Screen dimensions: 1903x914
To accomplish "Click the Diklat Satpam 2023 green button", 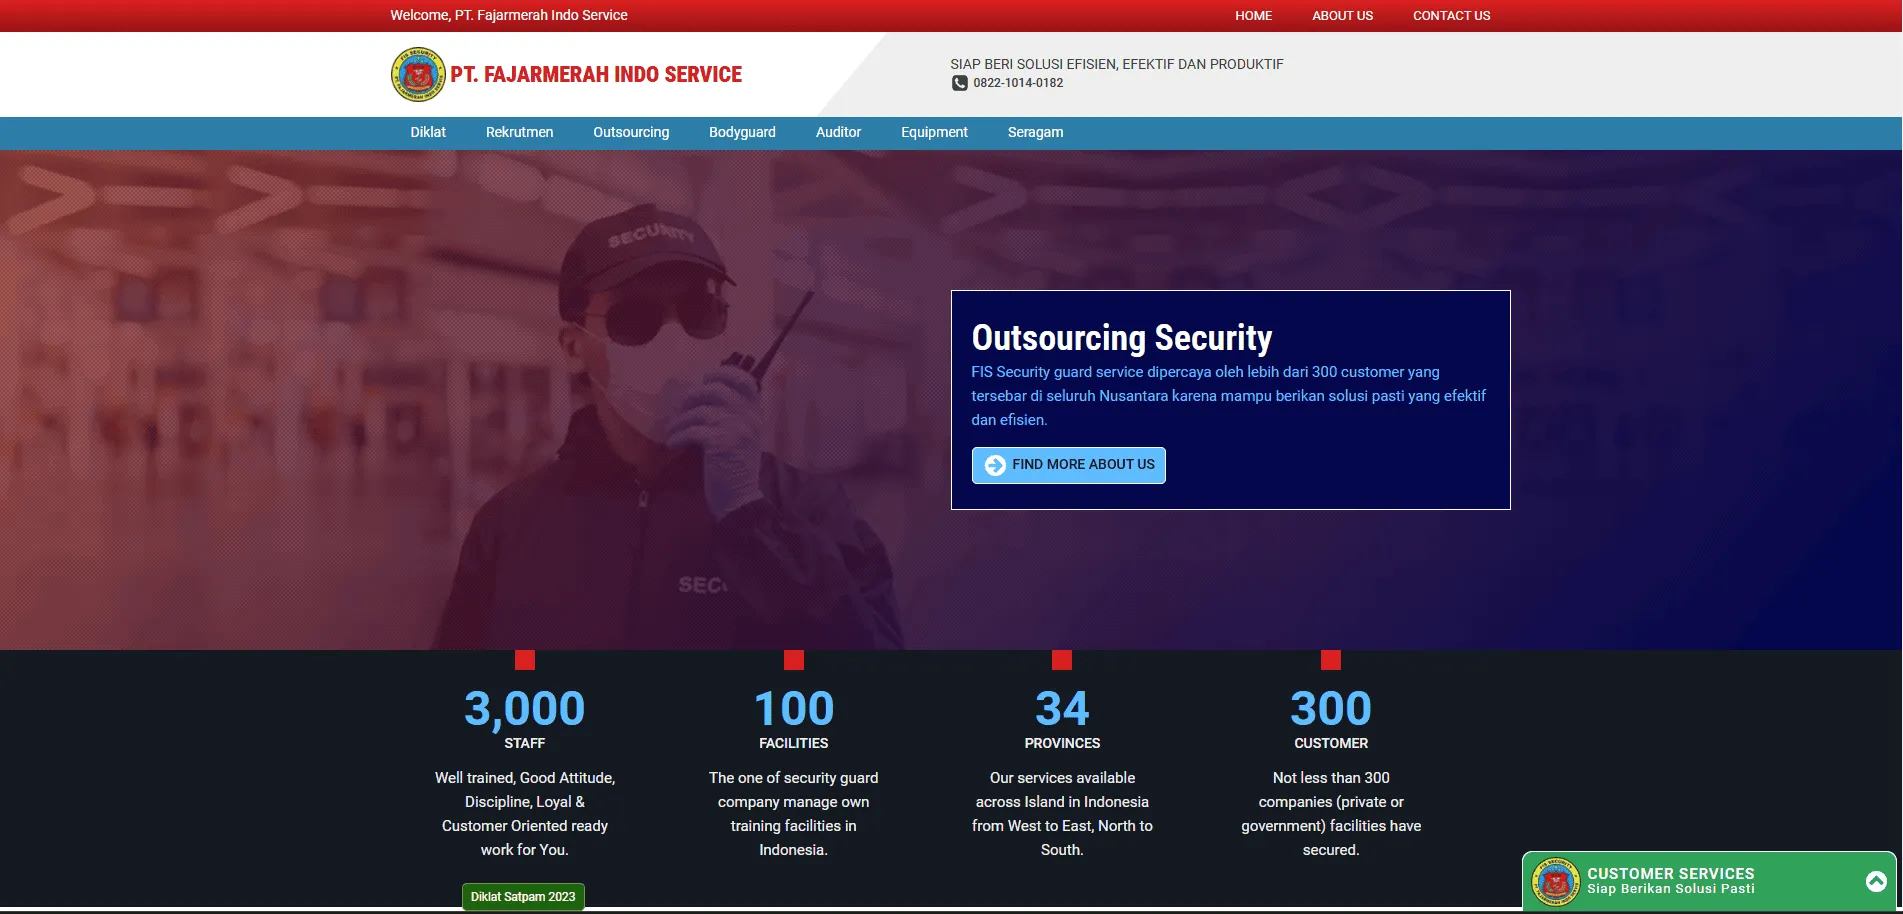I will click(523, 897).
